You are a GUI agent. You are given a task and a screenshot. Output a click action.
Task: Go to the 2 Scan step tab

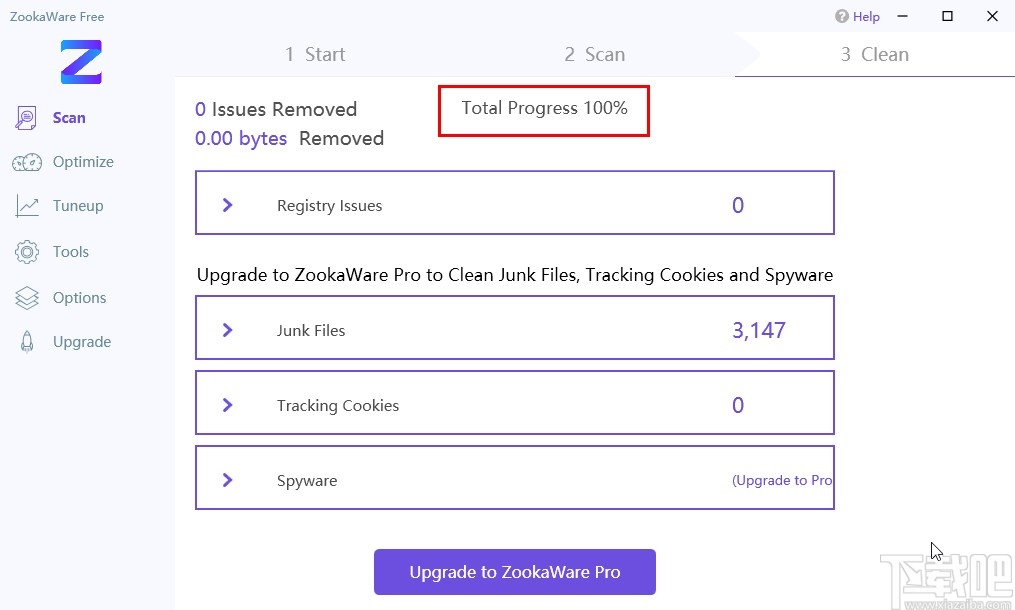594,55
